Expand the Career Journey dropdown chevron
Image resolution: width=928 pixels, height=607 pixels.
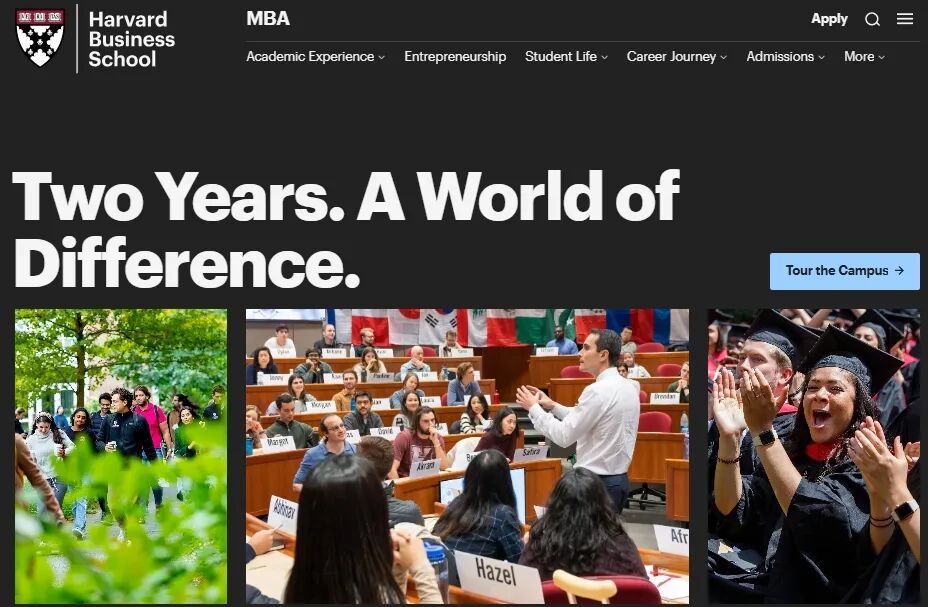click(x=724, y=57)
